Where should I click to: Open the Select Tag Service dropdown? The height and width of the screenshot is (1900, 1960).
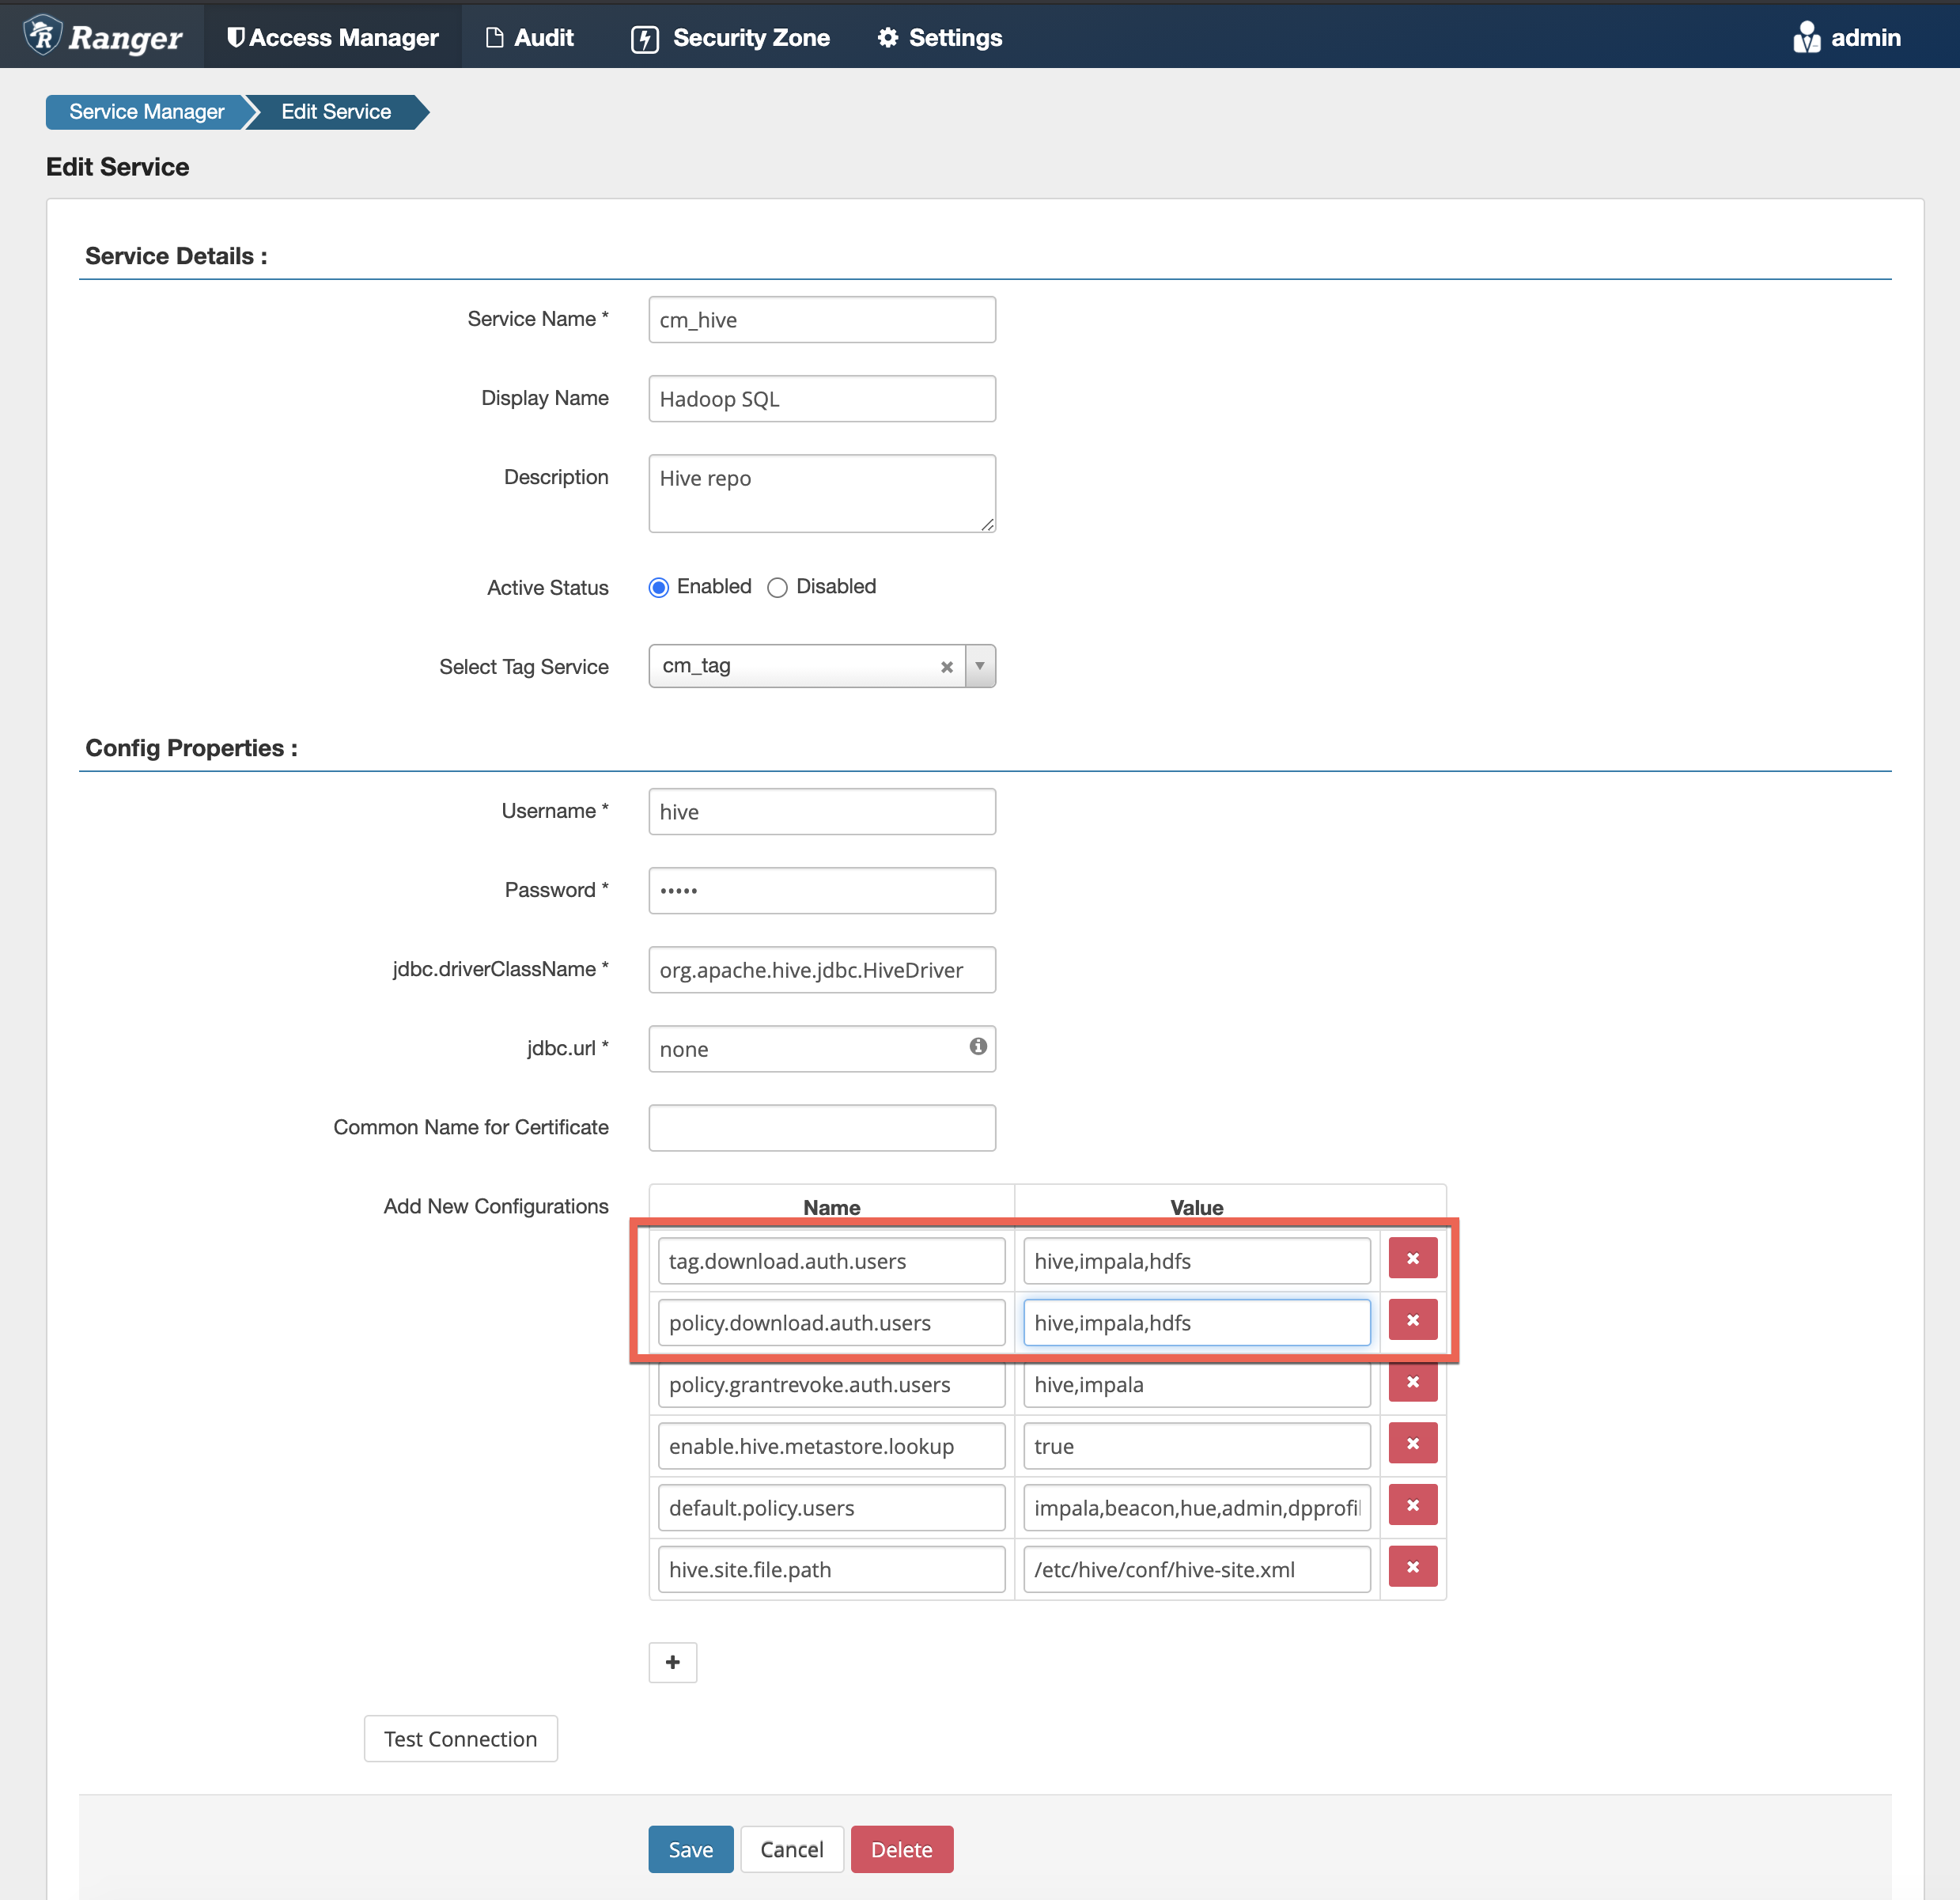point(979,666)
